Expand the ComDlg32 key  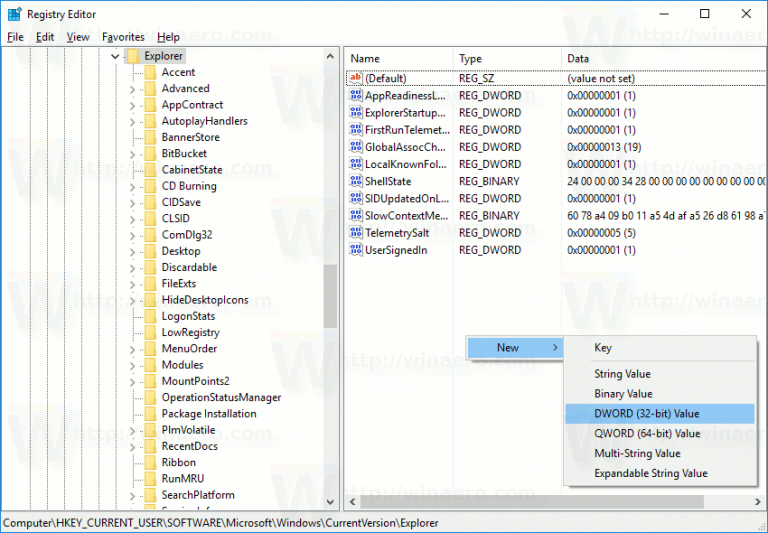click(132, 235)
